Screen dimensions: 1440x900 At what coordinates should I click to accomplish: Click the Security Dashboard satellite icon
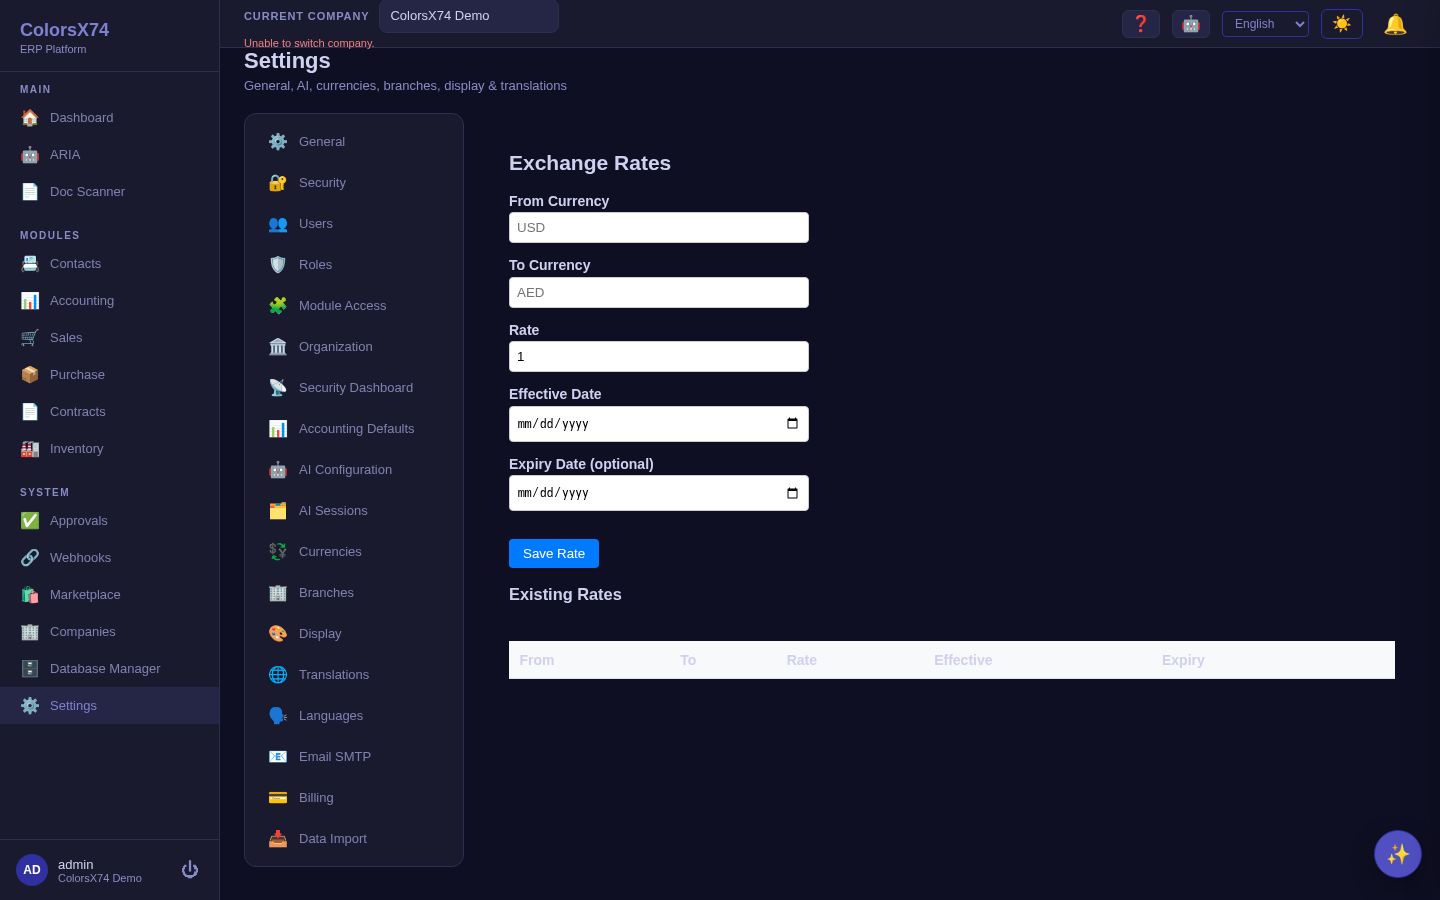(x=278, y=388)
